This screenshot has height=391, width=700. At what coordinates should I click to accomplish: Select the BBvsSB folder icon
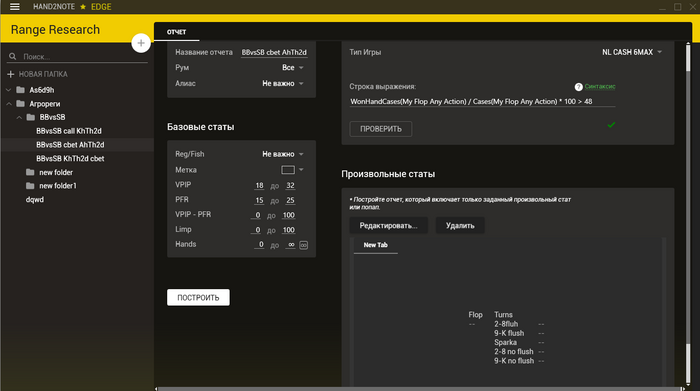[31, 117]
